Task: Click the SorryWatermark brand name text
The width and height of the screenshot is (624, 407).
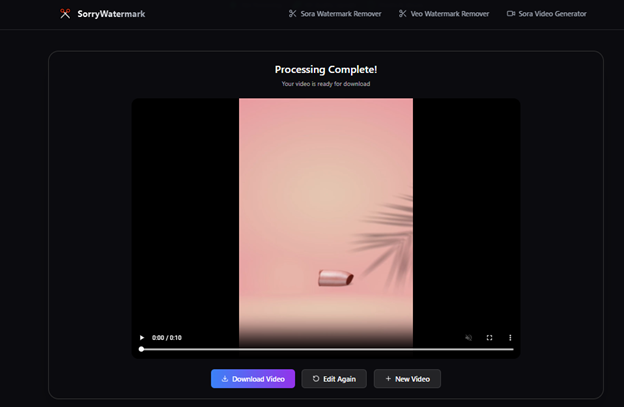Action: (111, 14)
